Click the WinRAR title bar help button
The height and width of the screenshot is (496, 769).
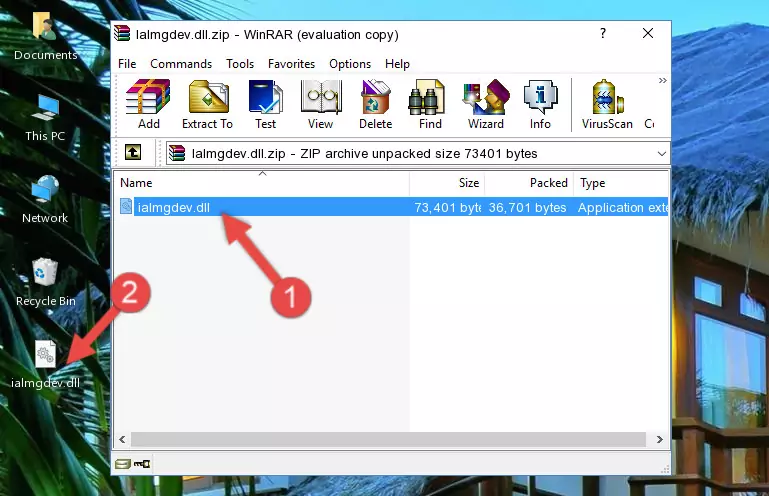(x=603, y=33)
